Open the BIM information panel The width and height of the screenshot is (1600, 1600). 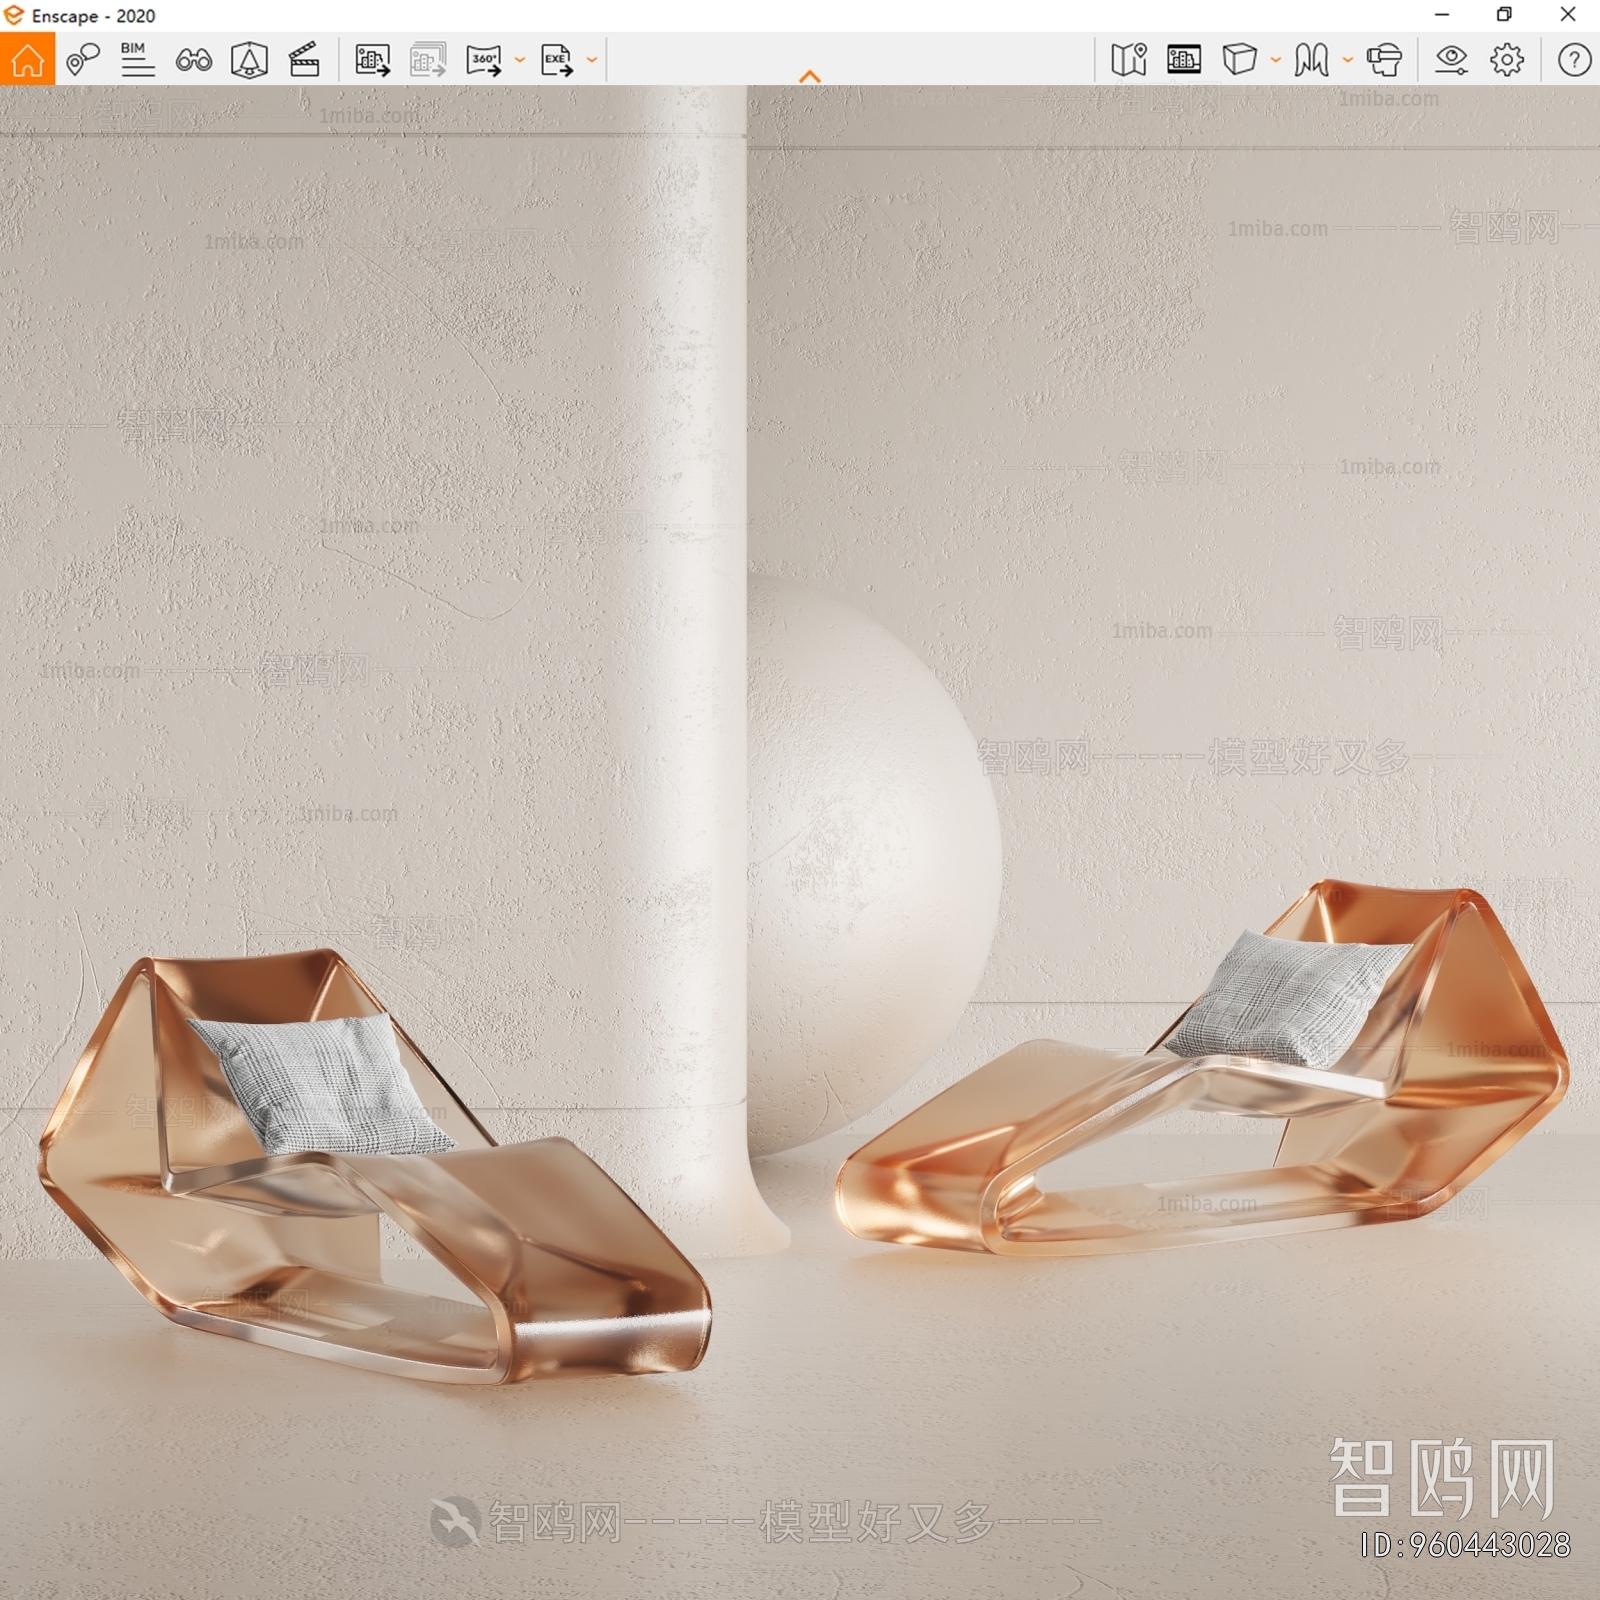click(x=137, y=60)
